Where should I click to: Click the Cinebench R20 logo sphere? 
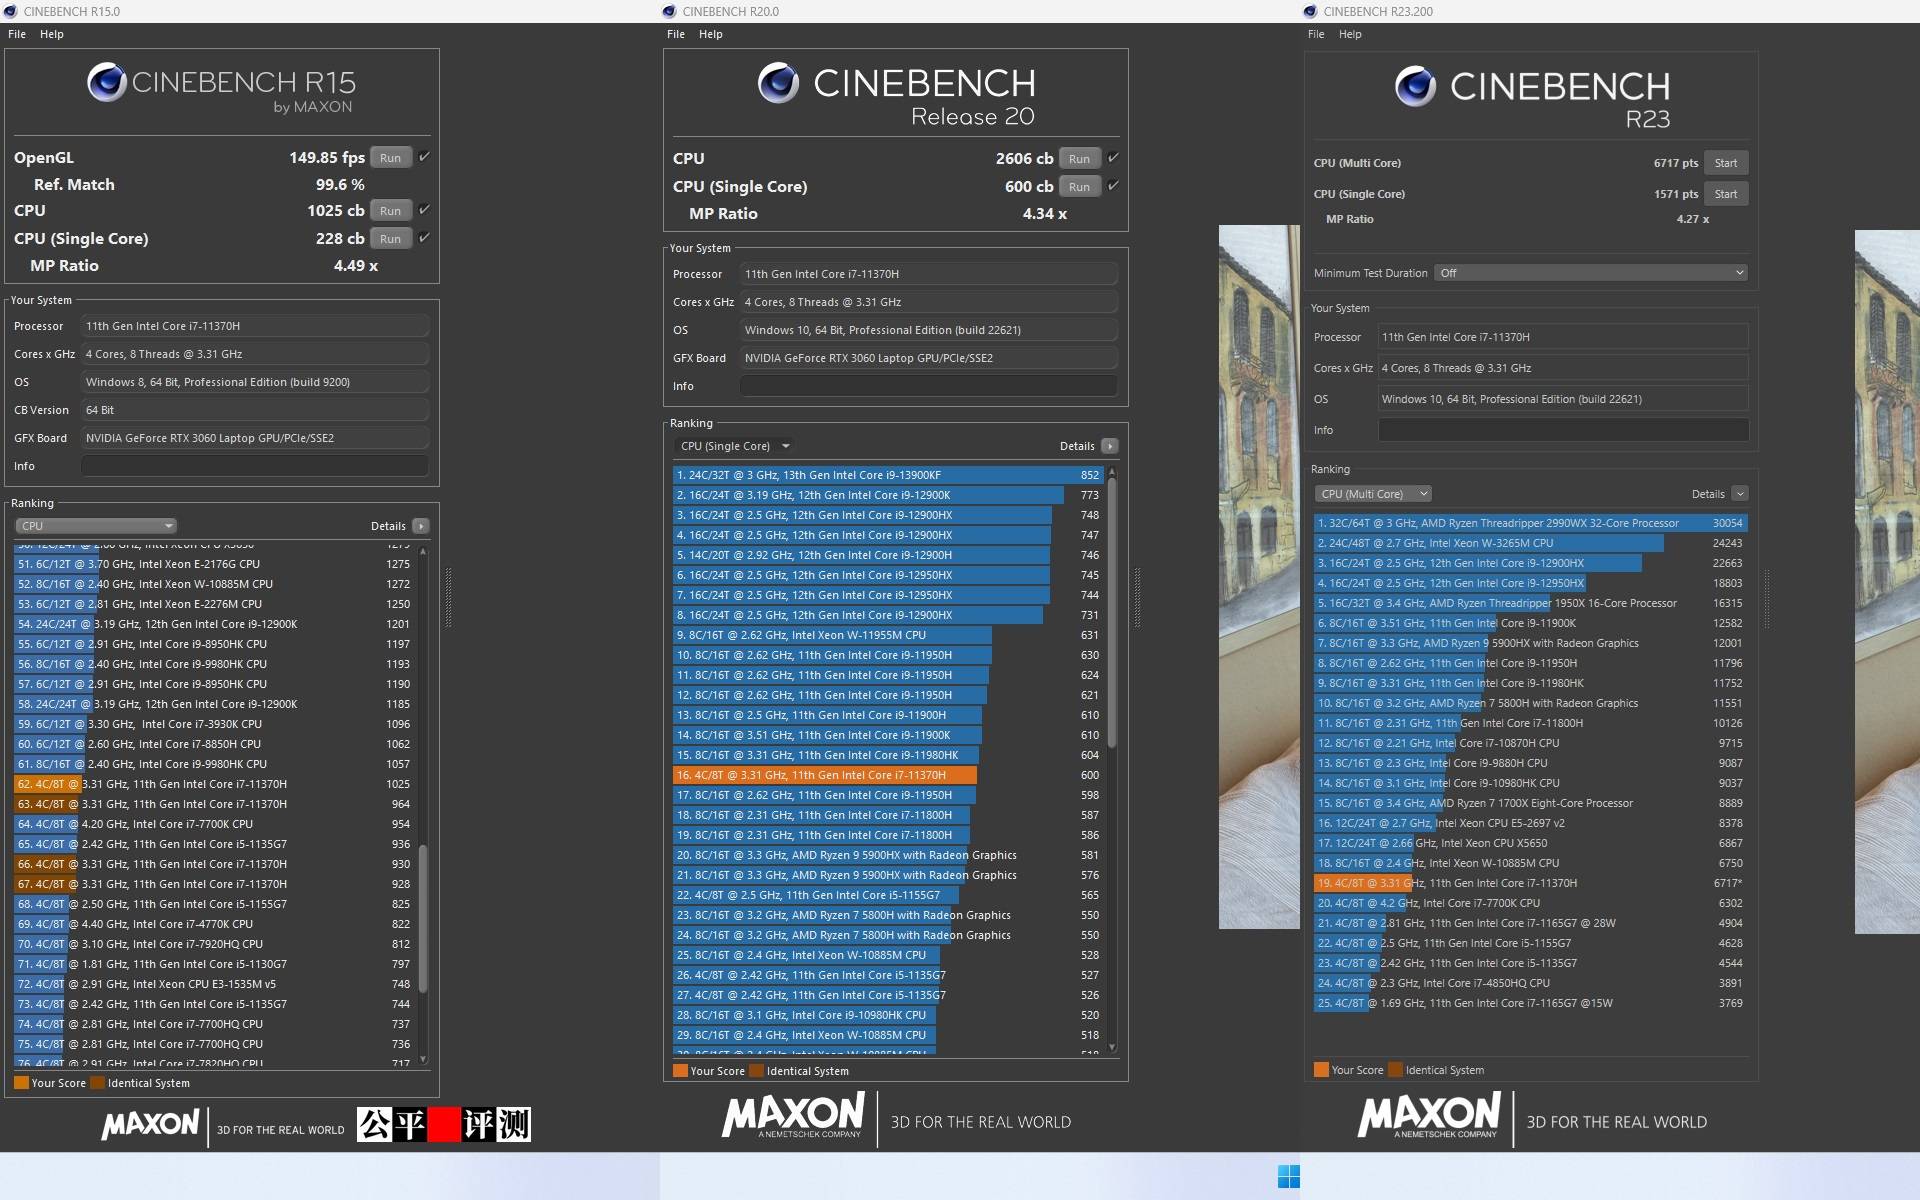[x=778, y=83]
